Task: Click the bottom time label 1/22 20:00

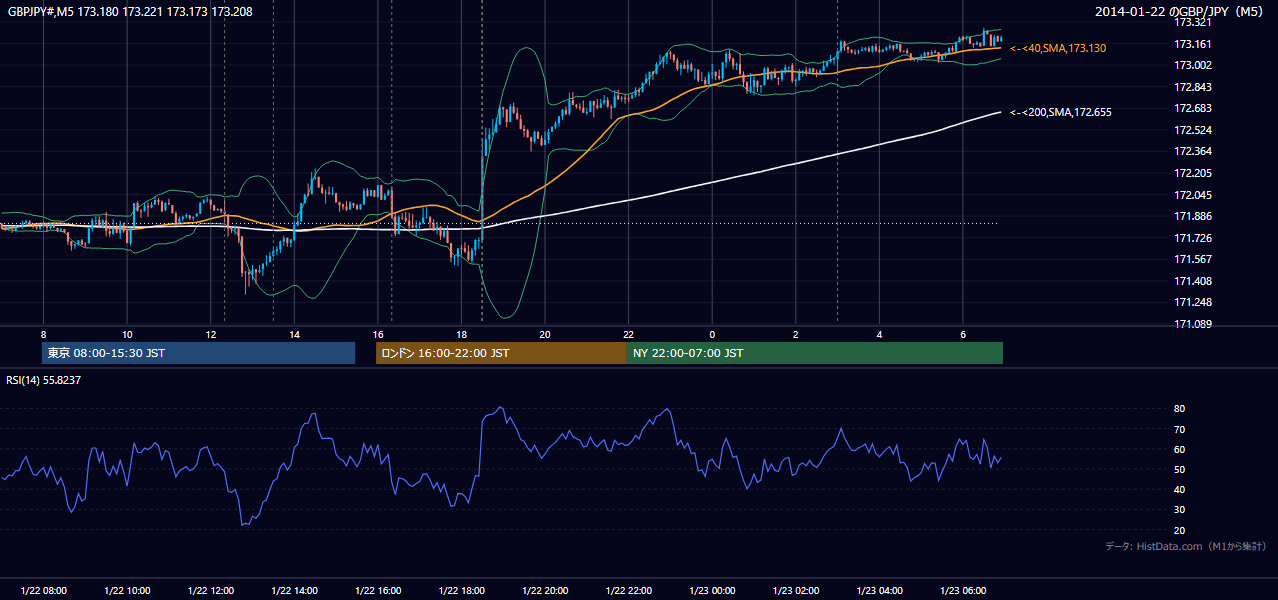Action: click(x=545, y=591)
